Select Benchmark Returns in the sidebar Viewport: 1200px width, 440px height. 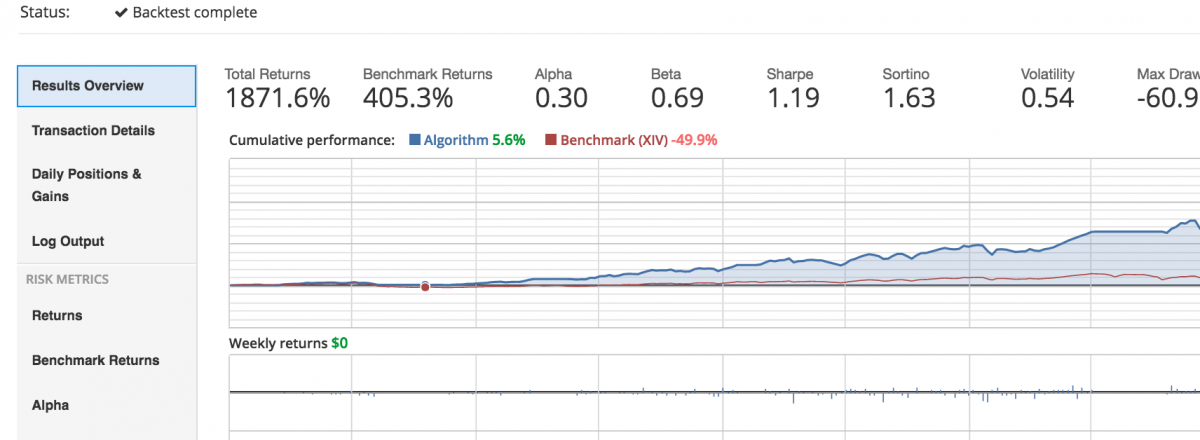coord(95,360)
